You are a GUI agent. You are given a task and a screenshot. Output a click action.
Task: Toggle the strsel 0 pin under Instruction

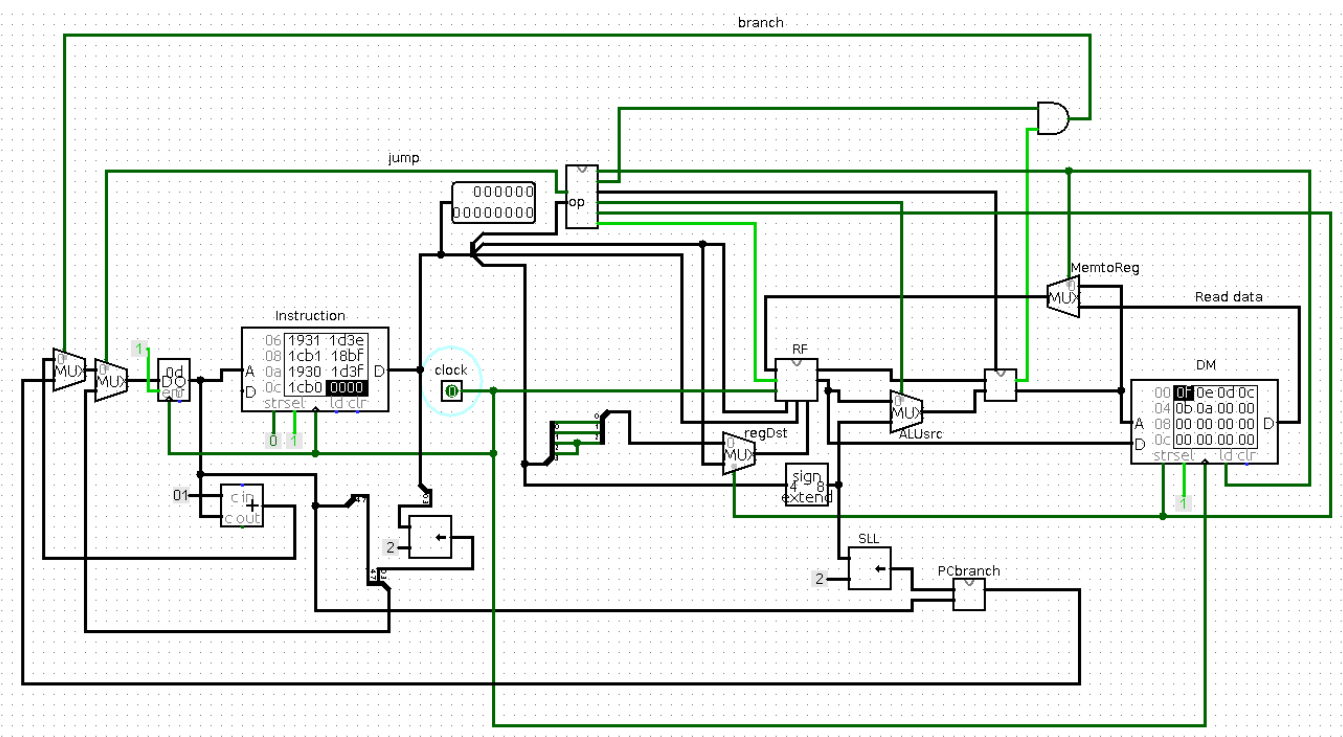pyautogui.click(x=273, y=438)
